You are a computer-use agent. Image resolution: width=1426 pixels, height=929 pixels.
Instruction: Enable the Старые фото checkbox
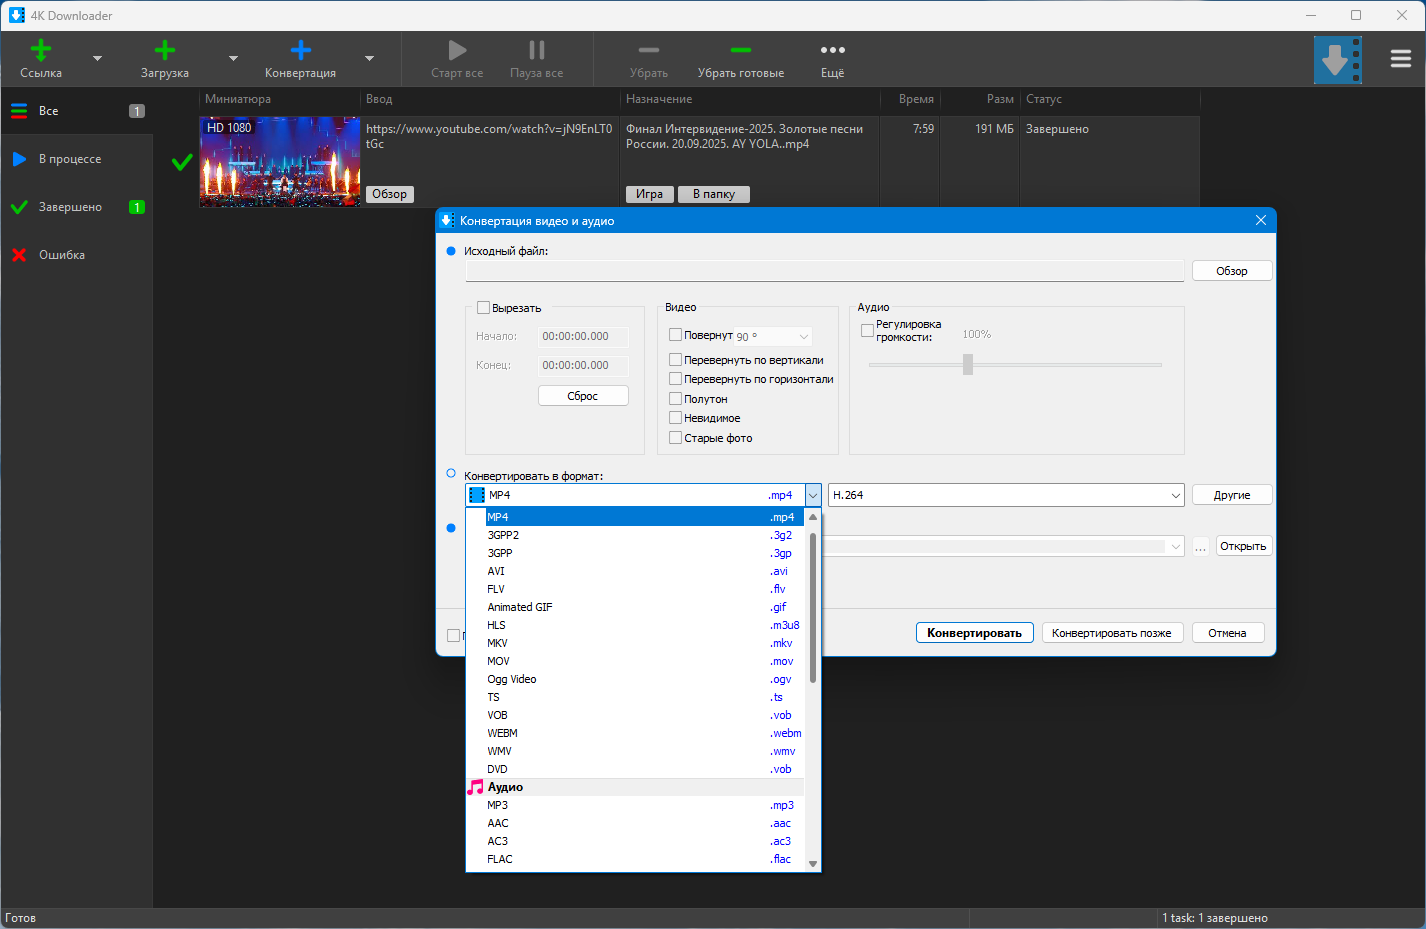click(x=676, y=438)
